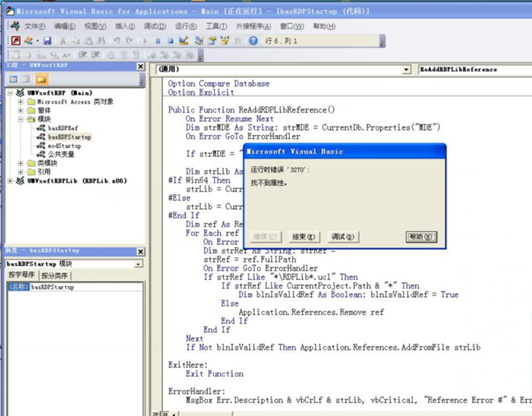This screenshot has width=532, height=416.
Task: Open the 编辑(E) menu
Action: (x=65, y=26)
